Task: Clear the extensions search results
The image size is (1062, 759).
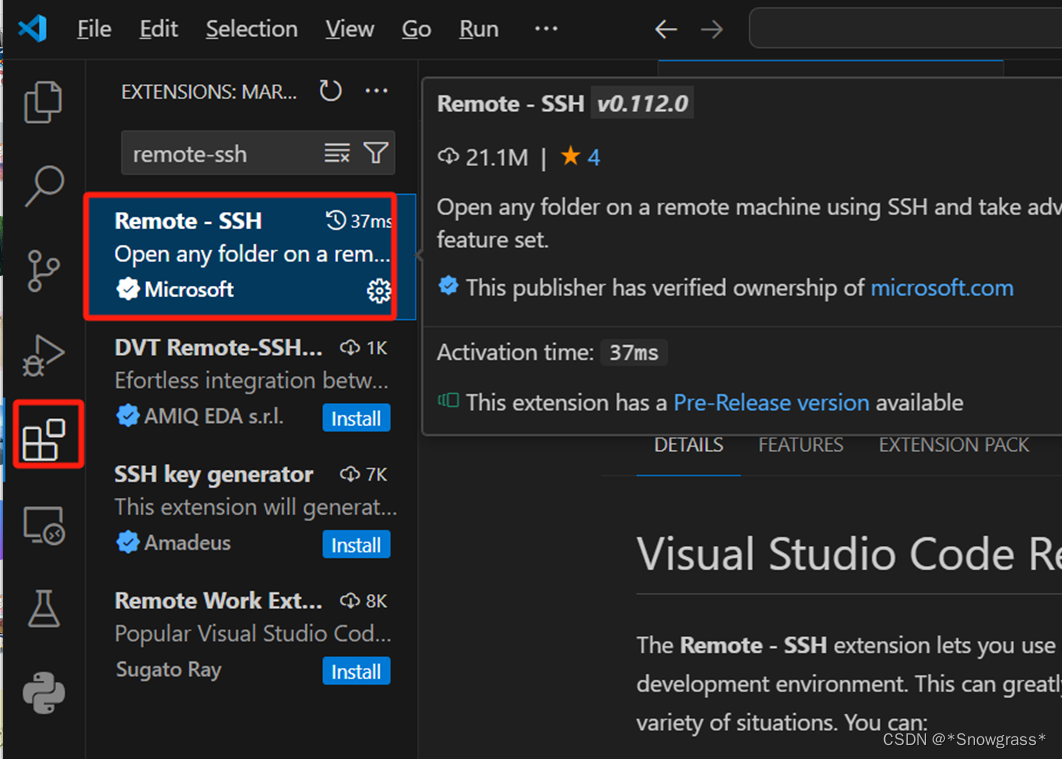Action: pyautogui.click(x=337, y=154)
